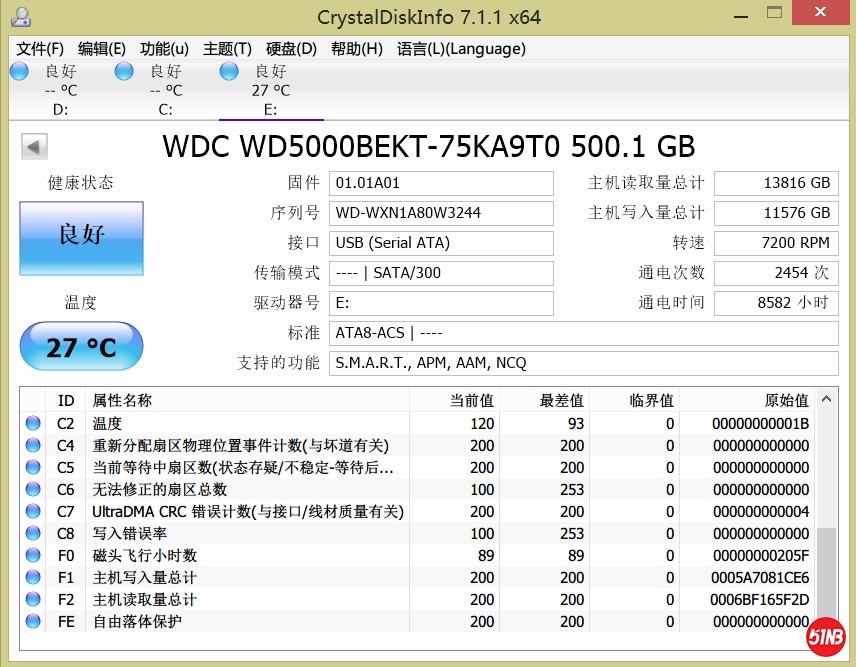Click the previous disk arrow icon
856x667 pixels.
coord(35,148)
